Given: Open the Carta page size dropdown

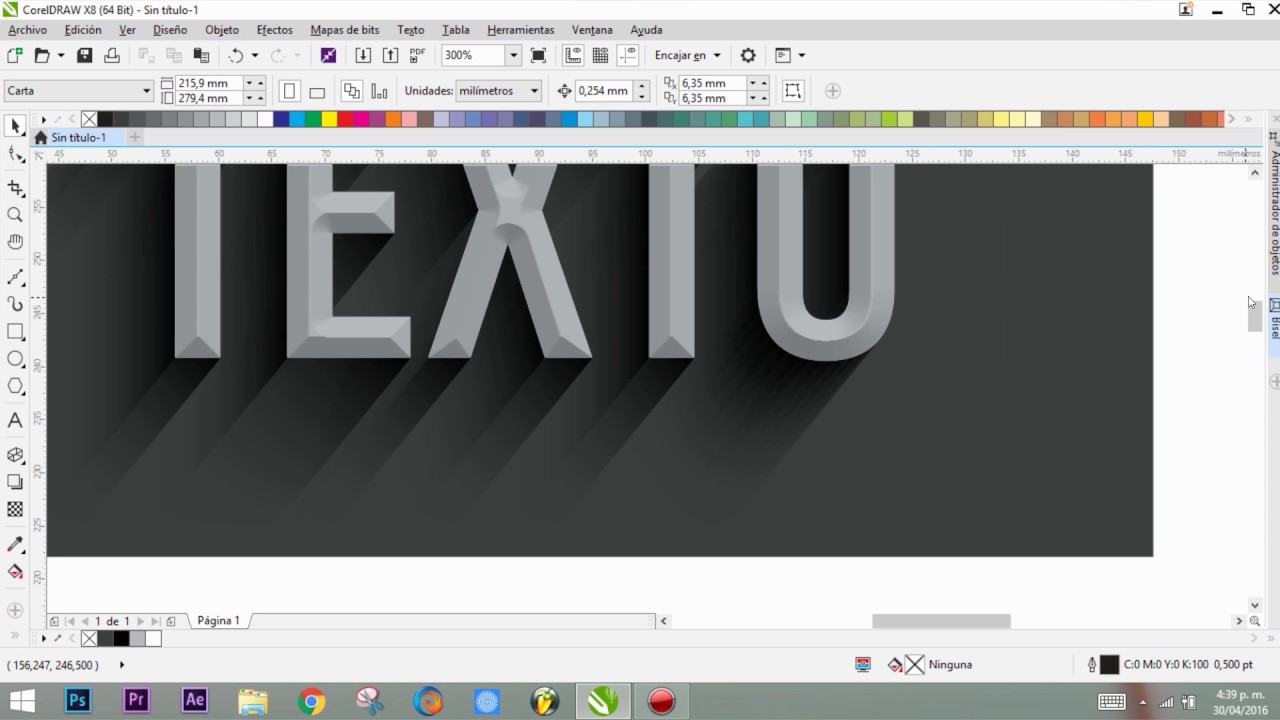Looking at the screenshot, I should (x=146, y=91).
